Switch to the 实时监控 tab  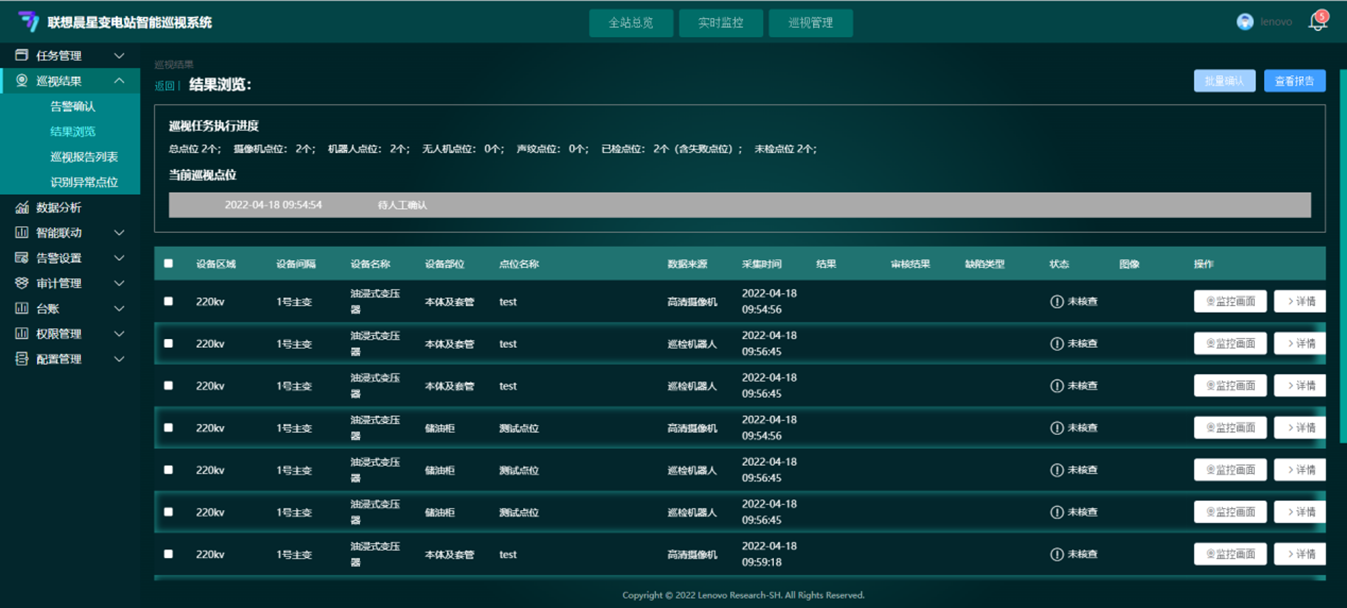coord(720,23)
